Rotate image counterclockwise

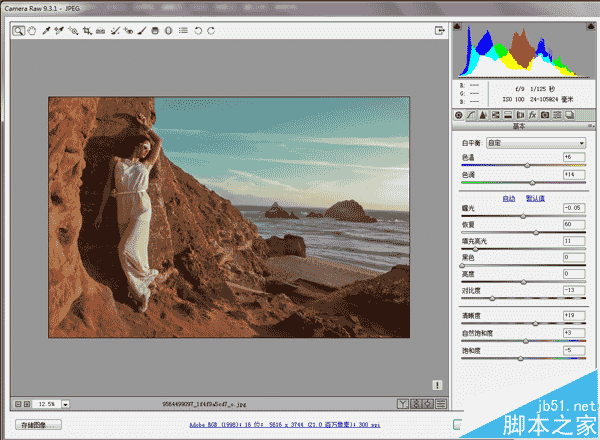pyautogui.click(x=197, y=31)
